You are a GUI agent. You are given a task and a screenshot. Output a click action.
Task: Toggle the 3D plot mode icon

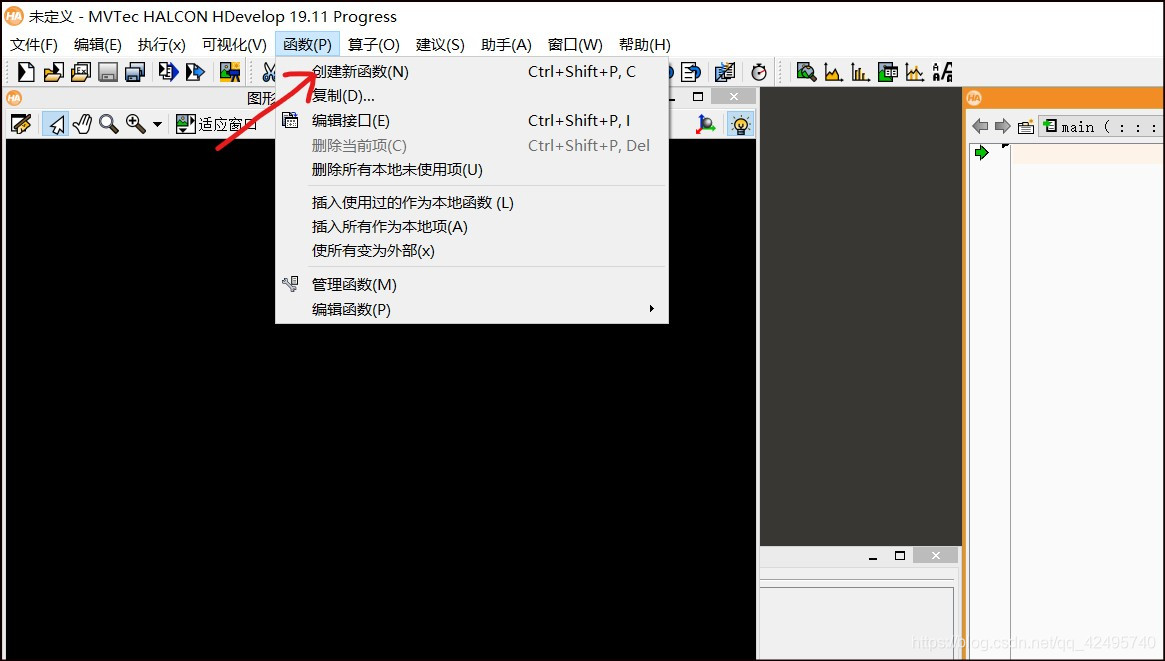pos(705,124)
